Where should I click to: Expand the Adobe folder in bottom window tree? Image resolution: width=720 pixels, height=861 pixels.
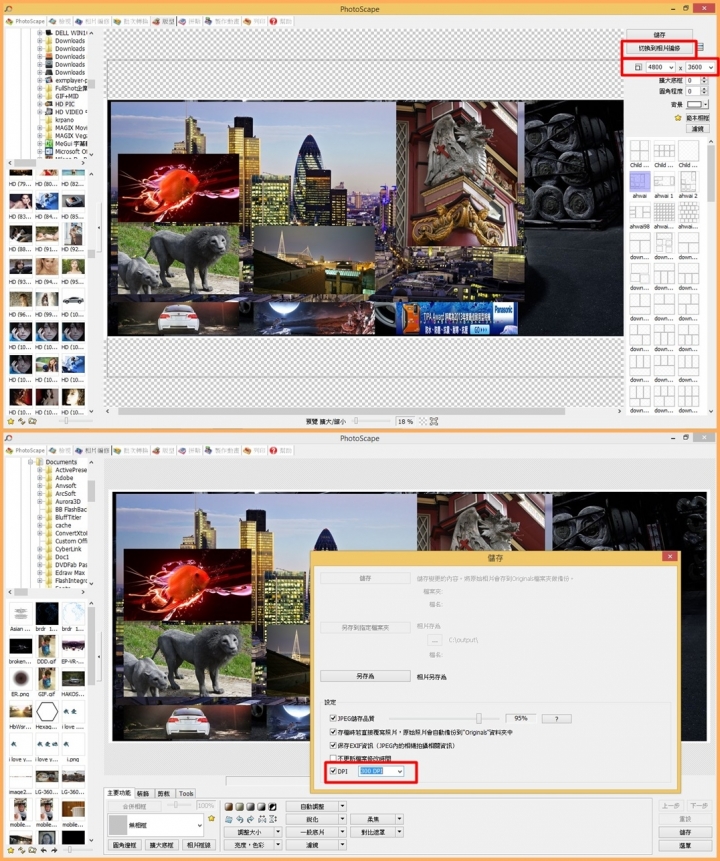tap(40, 478)
